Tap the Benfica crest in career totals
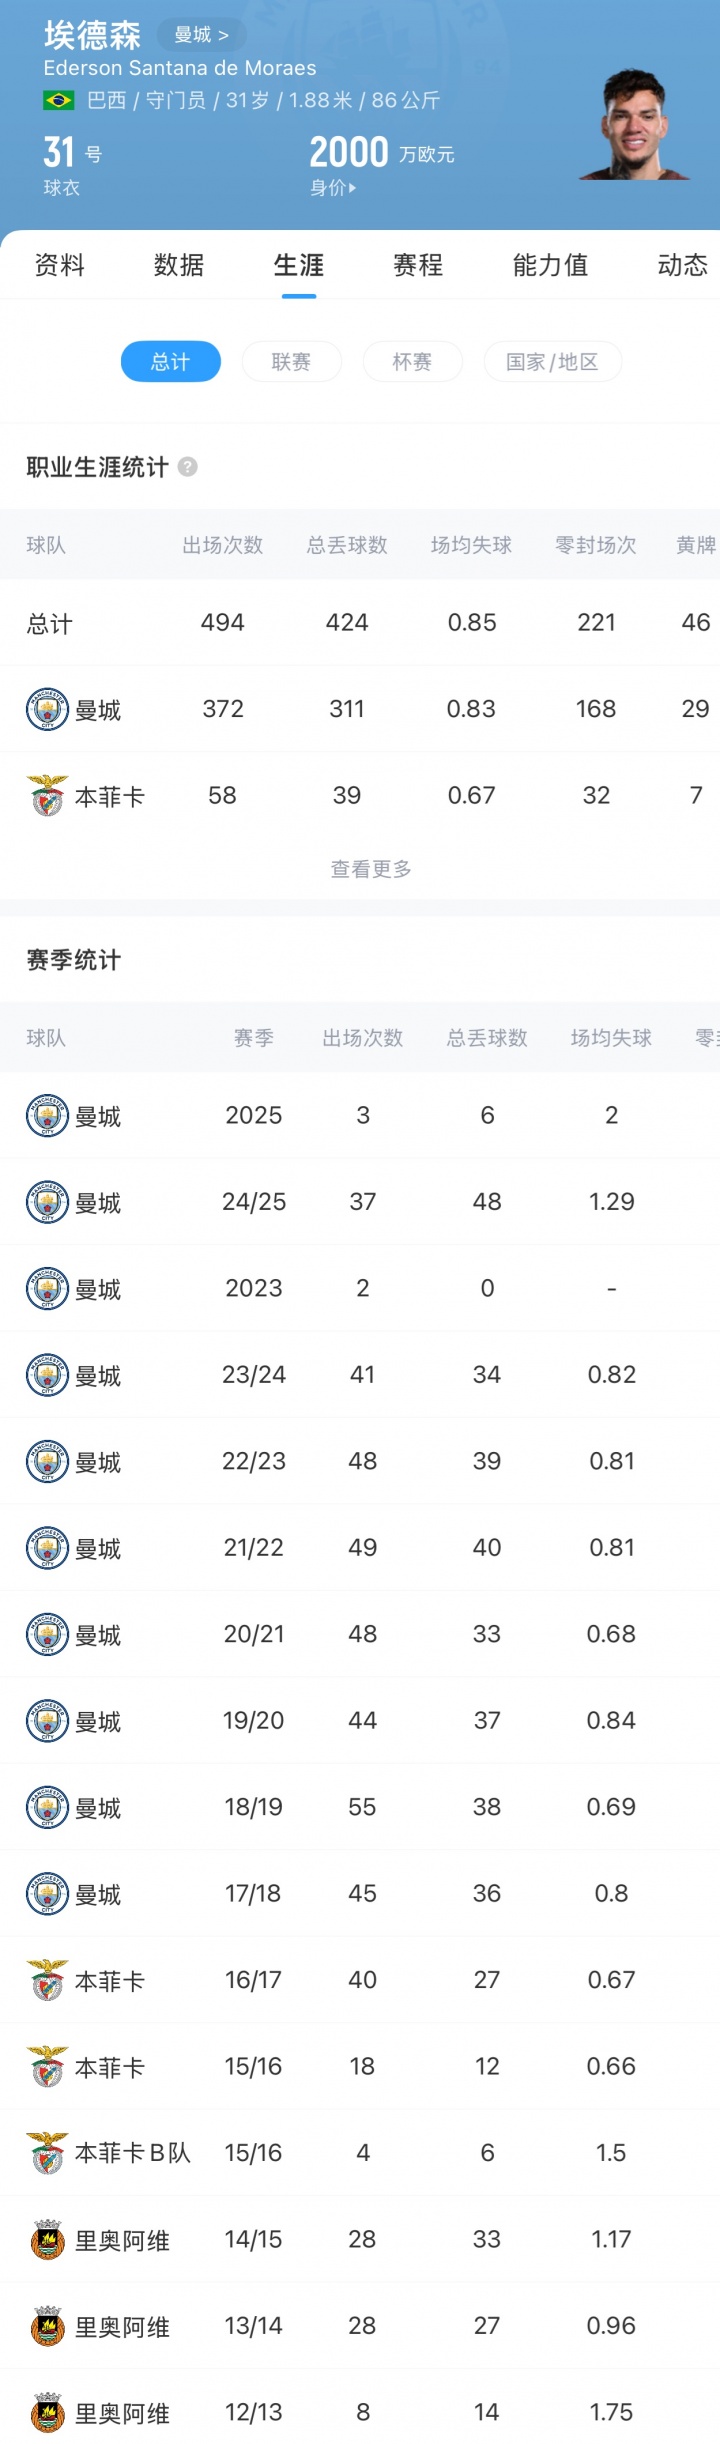Screen dimensions: 720x2444 (47, 796)
